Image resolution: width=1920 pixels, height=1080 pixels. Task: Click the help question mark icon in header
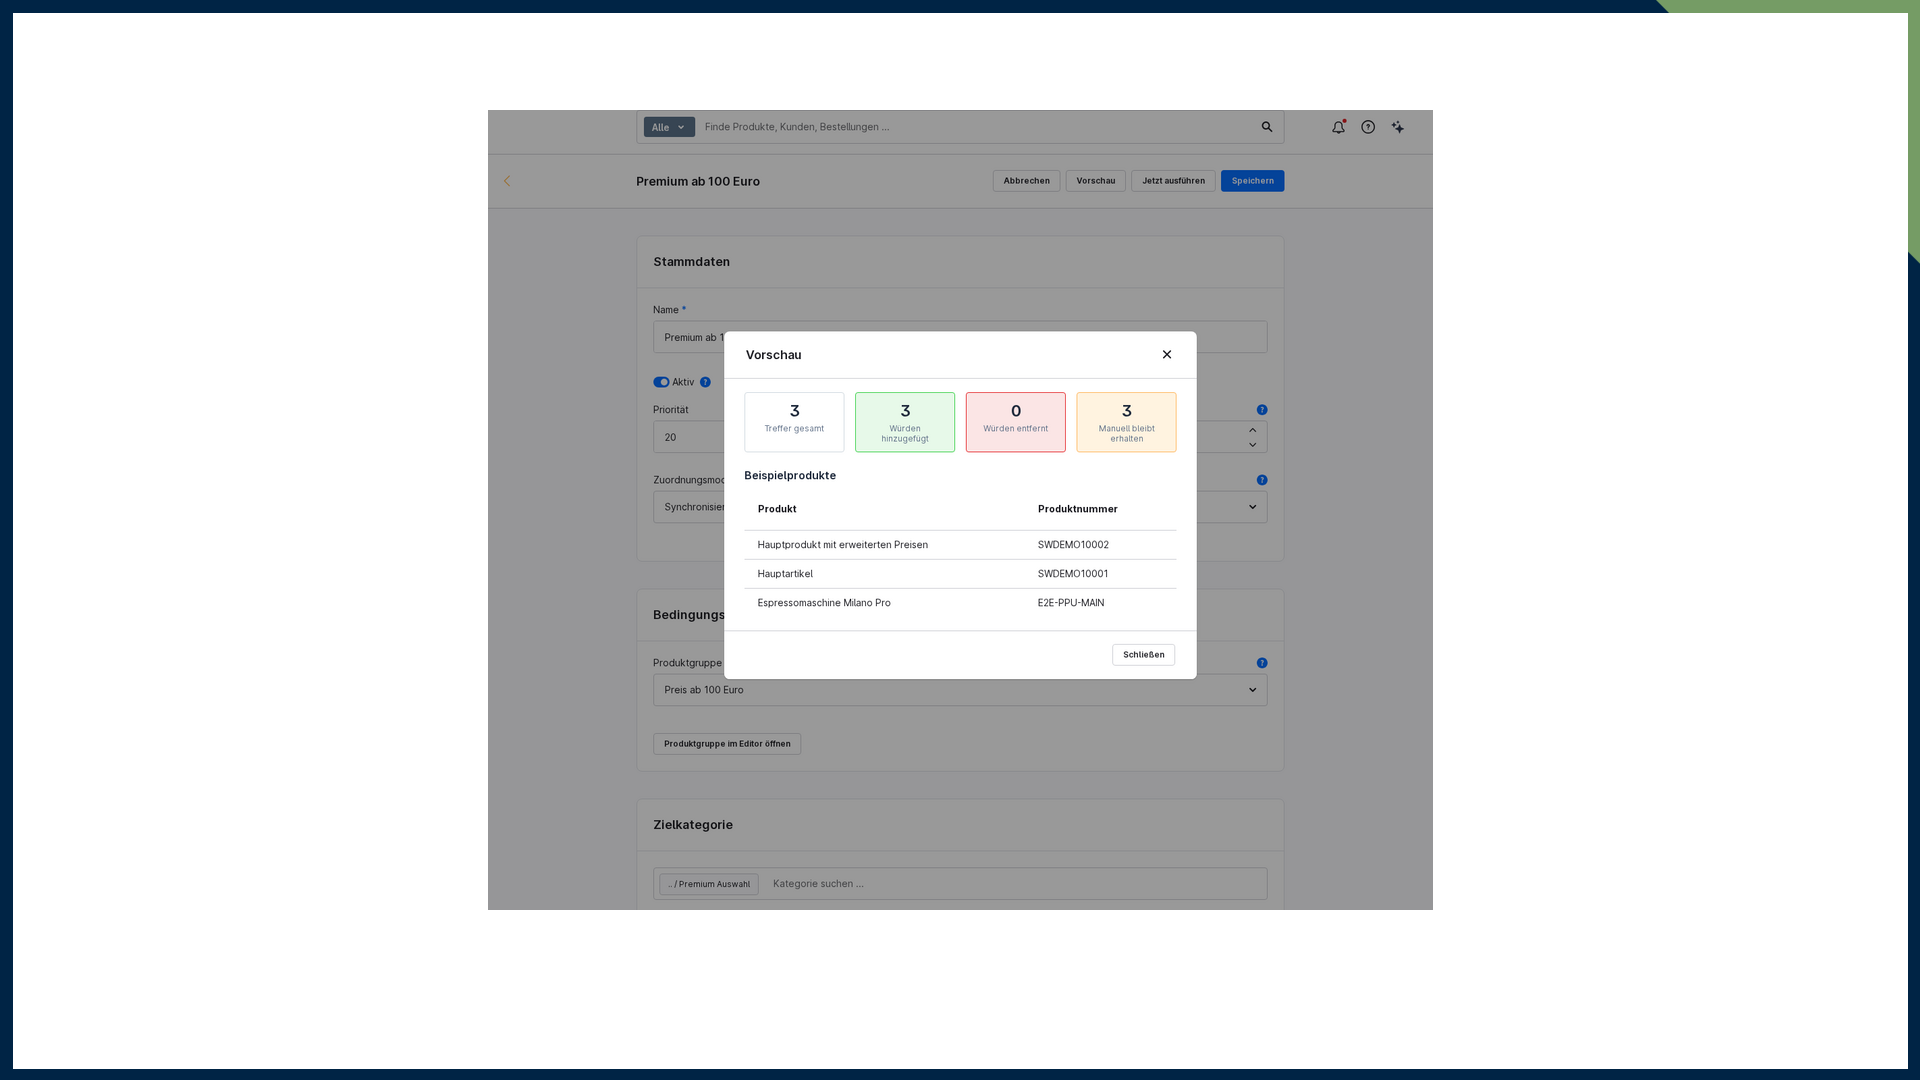1368,127
